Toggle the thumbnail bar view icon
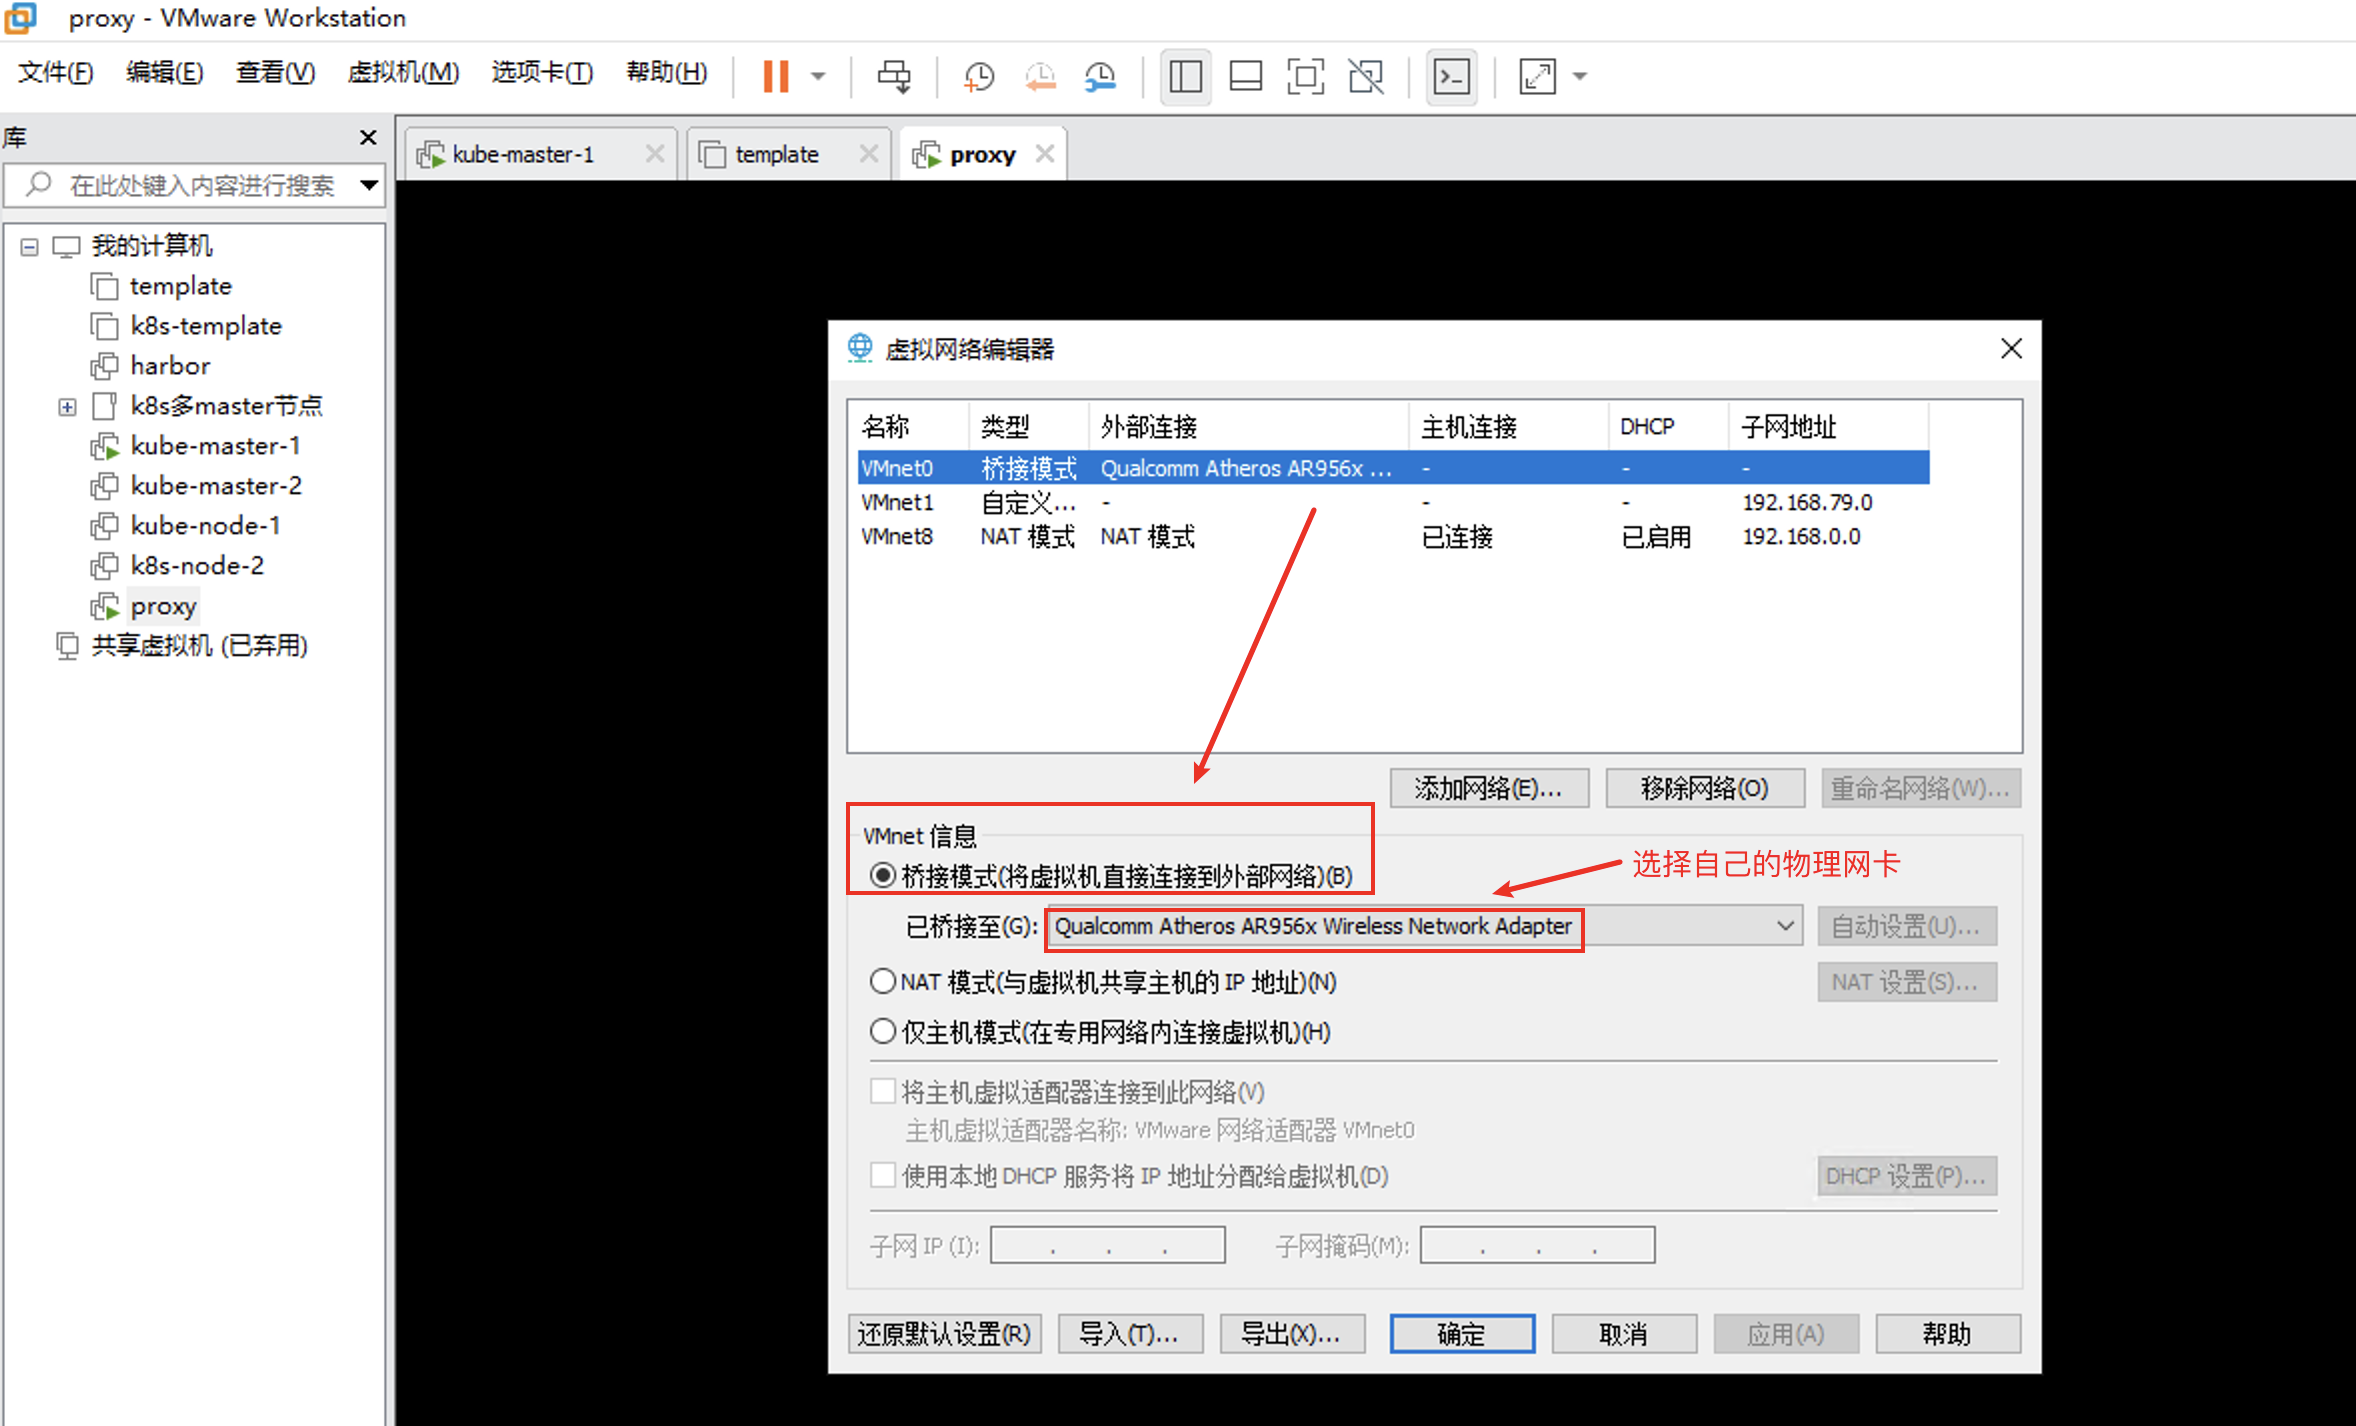The image size is (2356, 1426). click(1245, 76)
